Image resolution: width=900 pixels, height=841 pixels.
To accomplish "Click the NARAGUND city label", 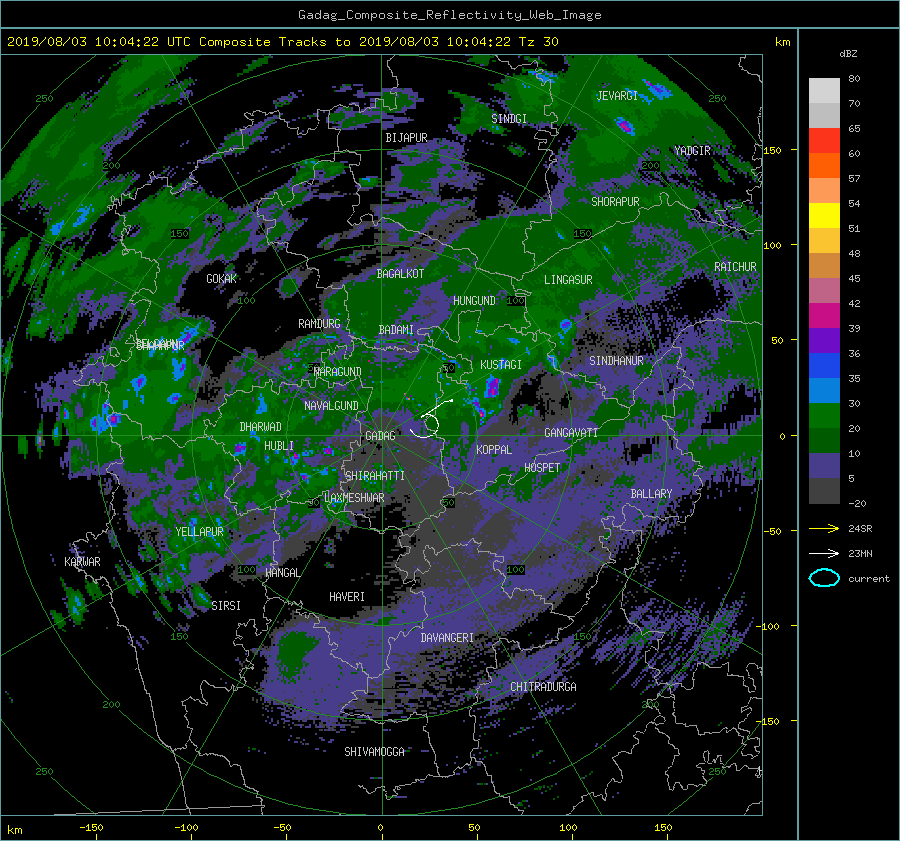I will pyautogui.click(x=338, y=371).
